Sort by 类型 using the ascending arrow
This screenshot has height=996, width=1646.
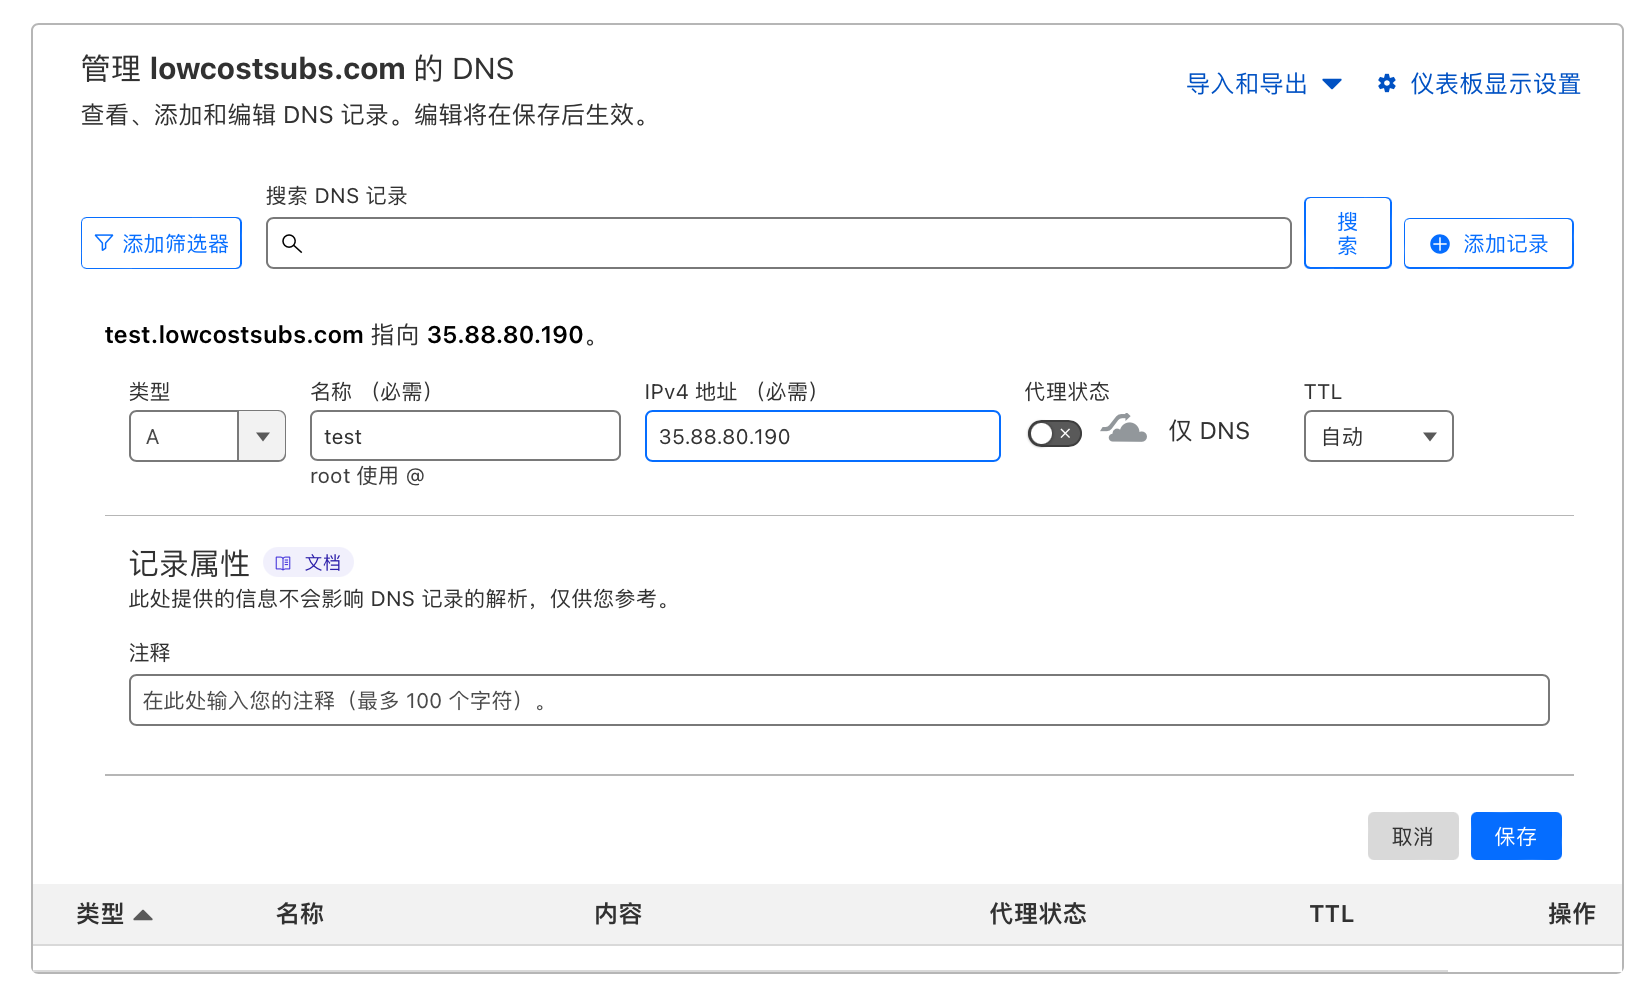(x=143, y=915)
